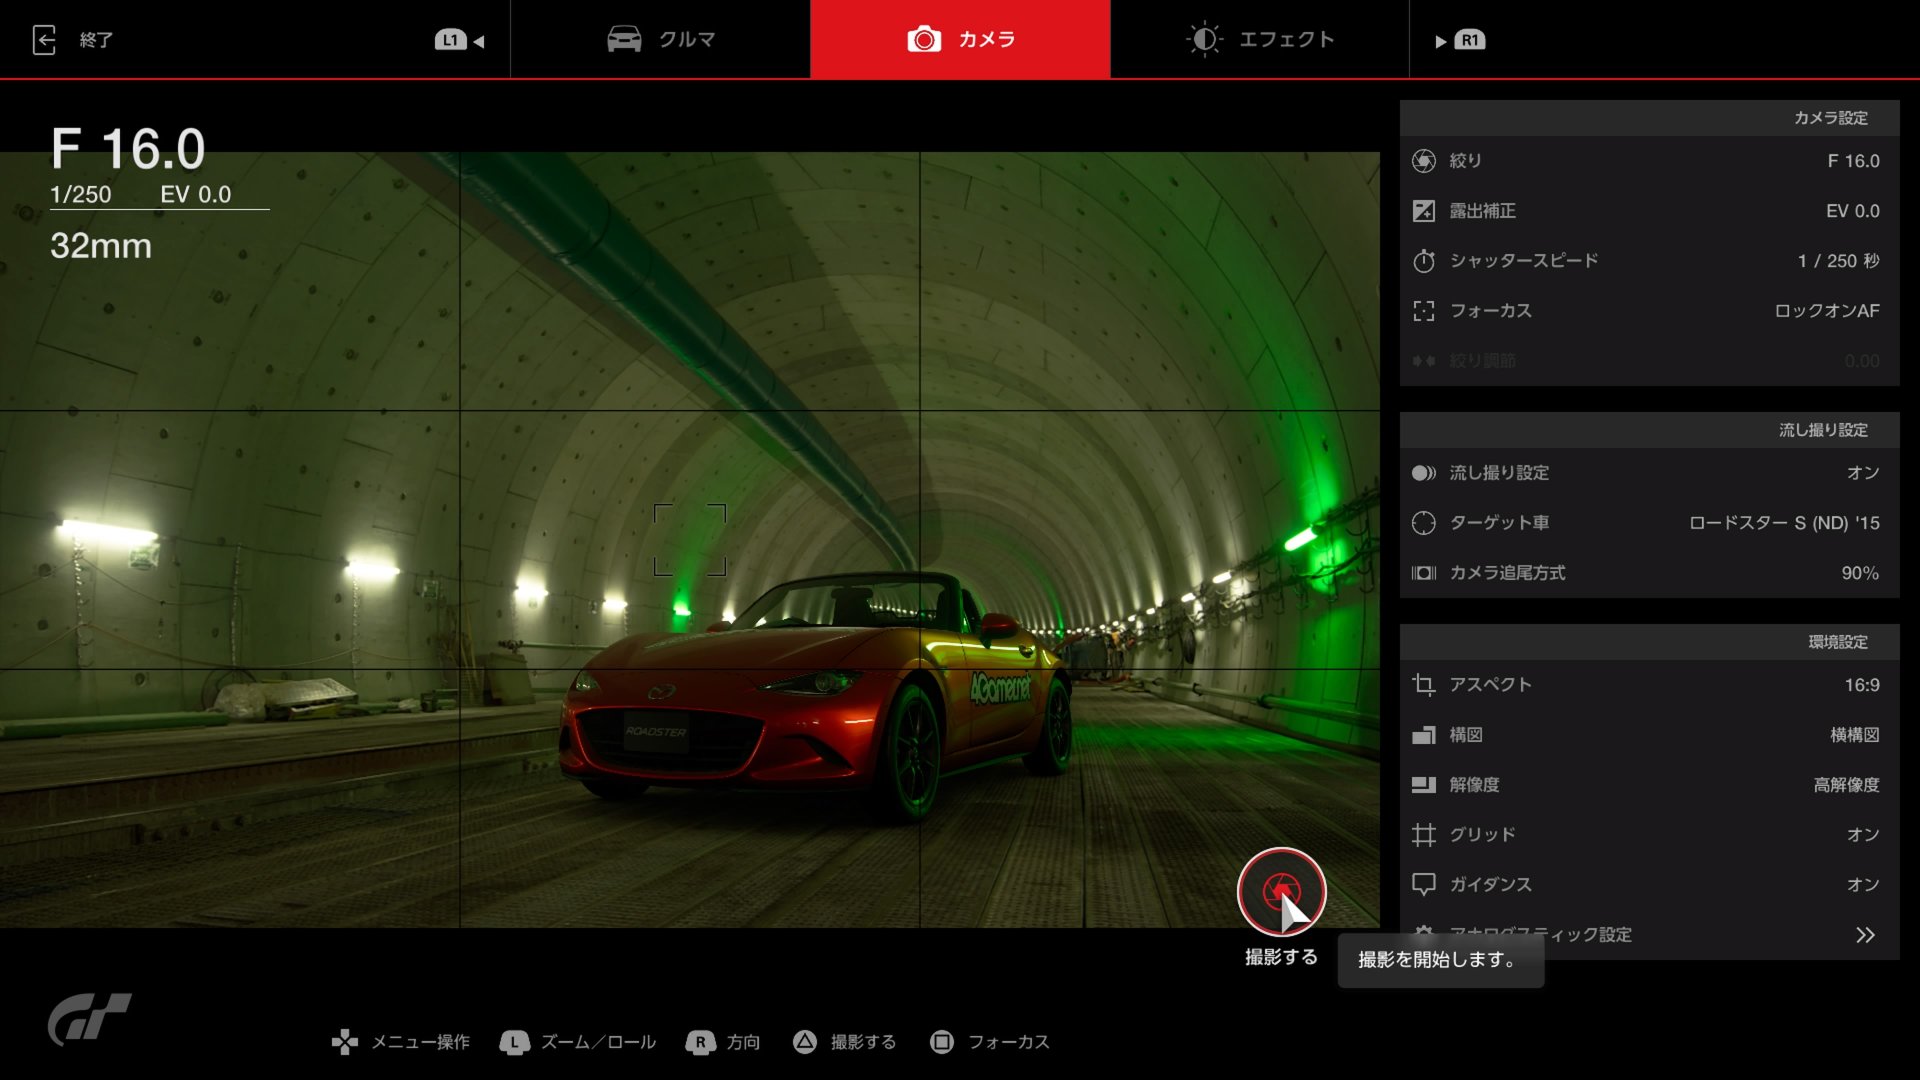The image size is (1920, 1080).
Task: Click the target car (ターゲット車) icon
Action: [1424, 523]
